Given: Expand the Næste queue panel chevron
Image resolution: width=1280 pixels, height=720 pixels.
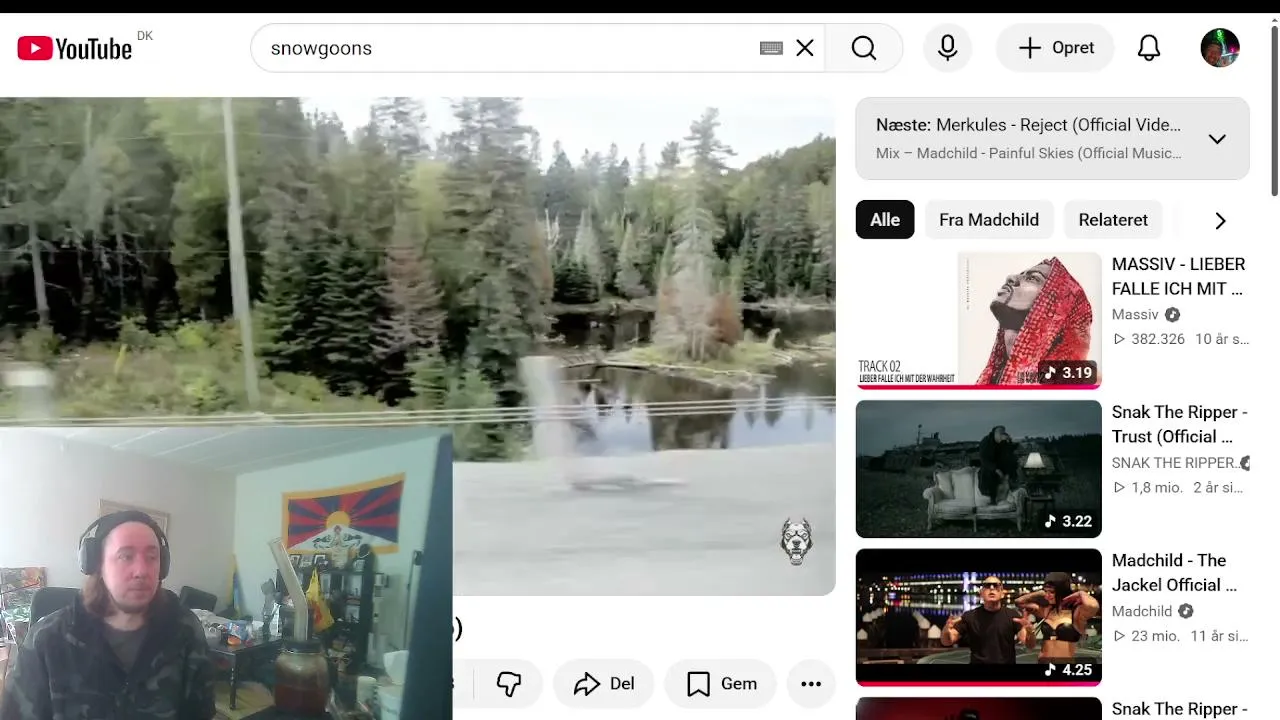Looking at the screenshot, I should coord(1217,139).
